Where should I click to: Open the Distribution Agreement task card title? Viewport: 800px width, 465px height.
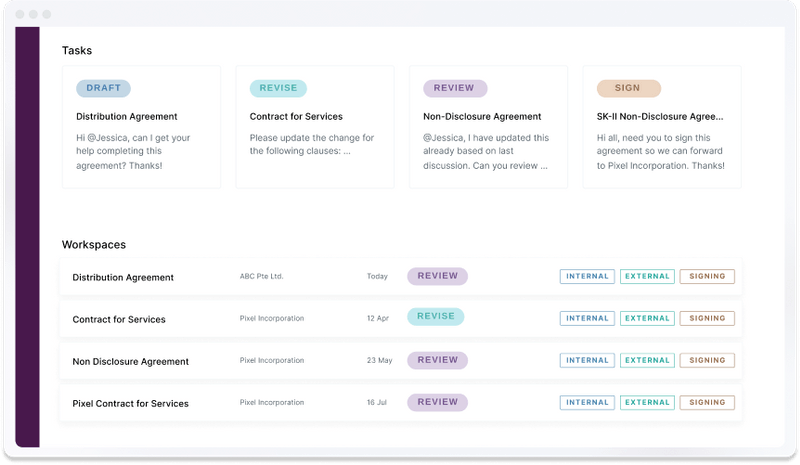[x=127, y=117]
